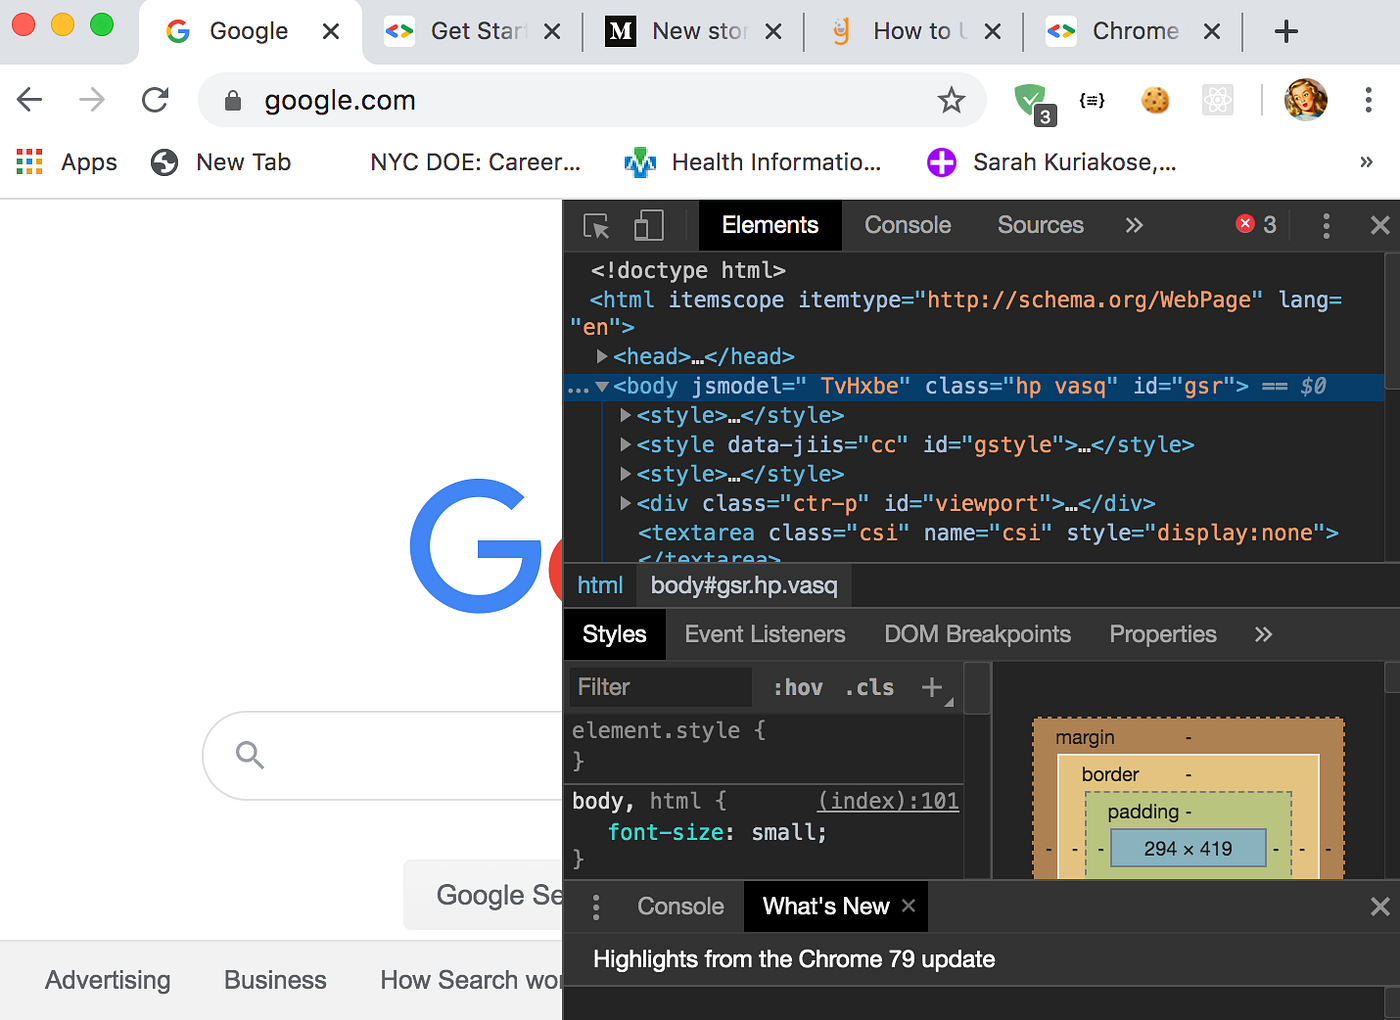
Task: Close the New story Medium tab
Action: click(x=773, y=32)
